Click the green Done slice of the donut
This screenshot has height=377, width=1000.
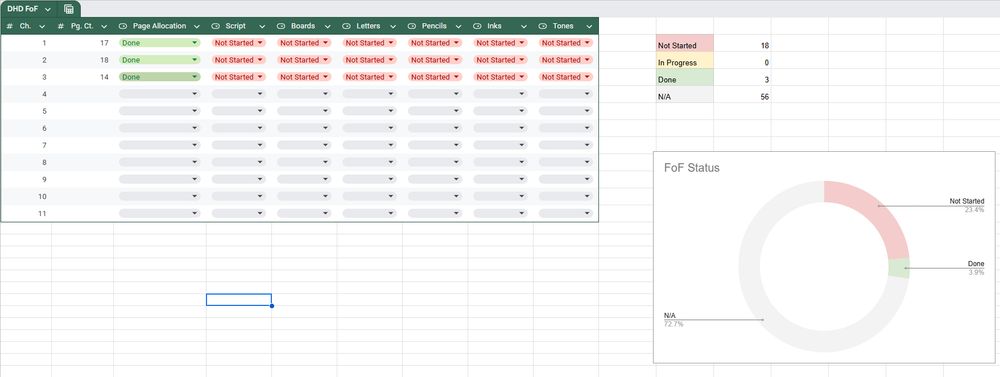(x=899, y=269)
